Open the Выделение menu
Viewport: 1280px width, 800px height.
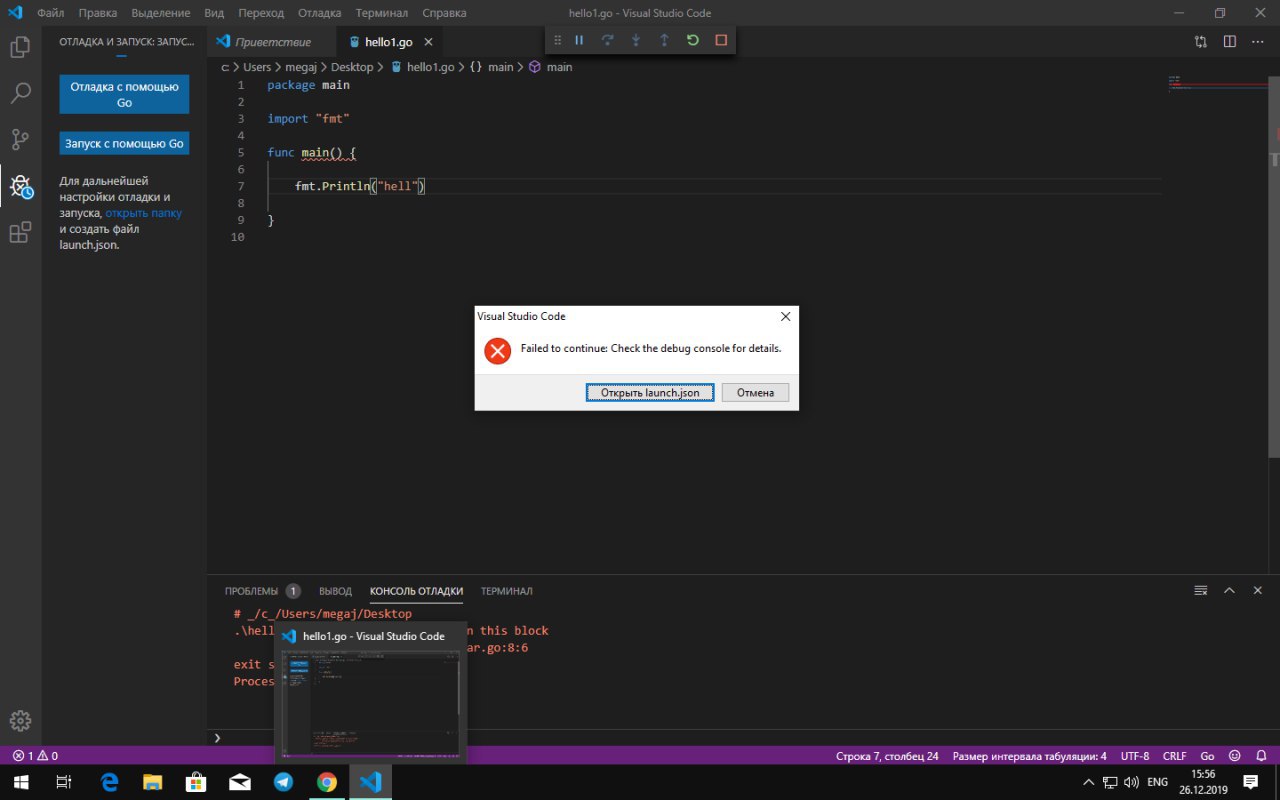pyautogui.click(x=160, y=13)
